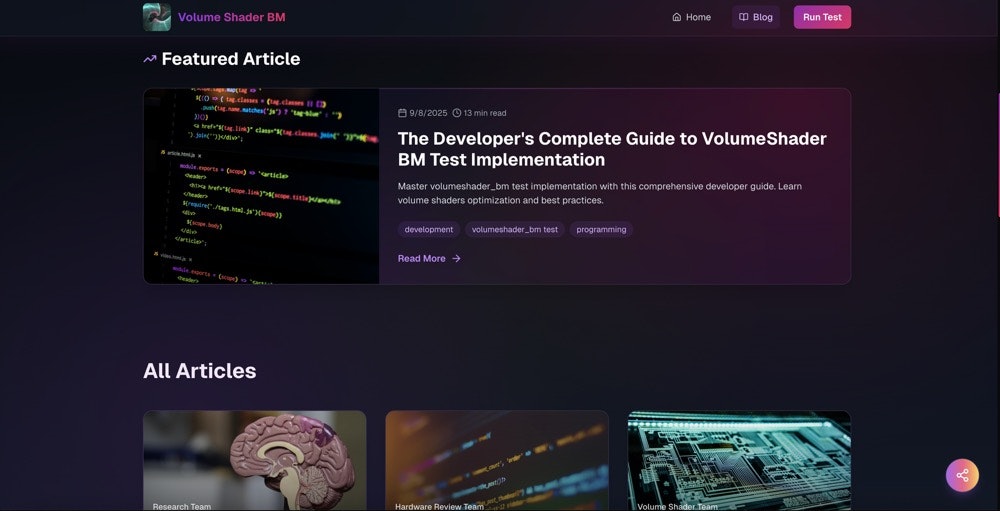The height and width of the screenshot is (511, 1000).
Task: Click the trending arrow icon beside Featured Article
Action: (x=150, y=59)
